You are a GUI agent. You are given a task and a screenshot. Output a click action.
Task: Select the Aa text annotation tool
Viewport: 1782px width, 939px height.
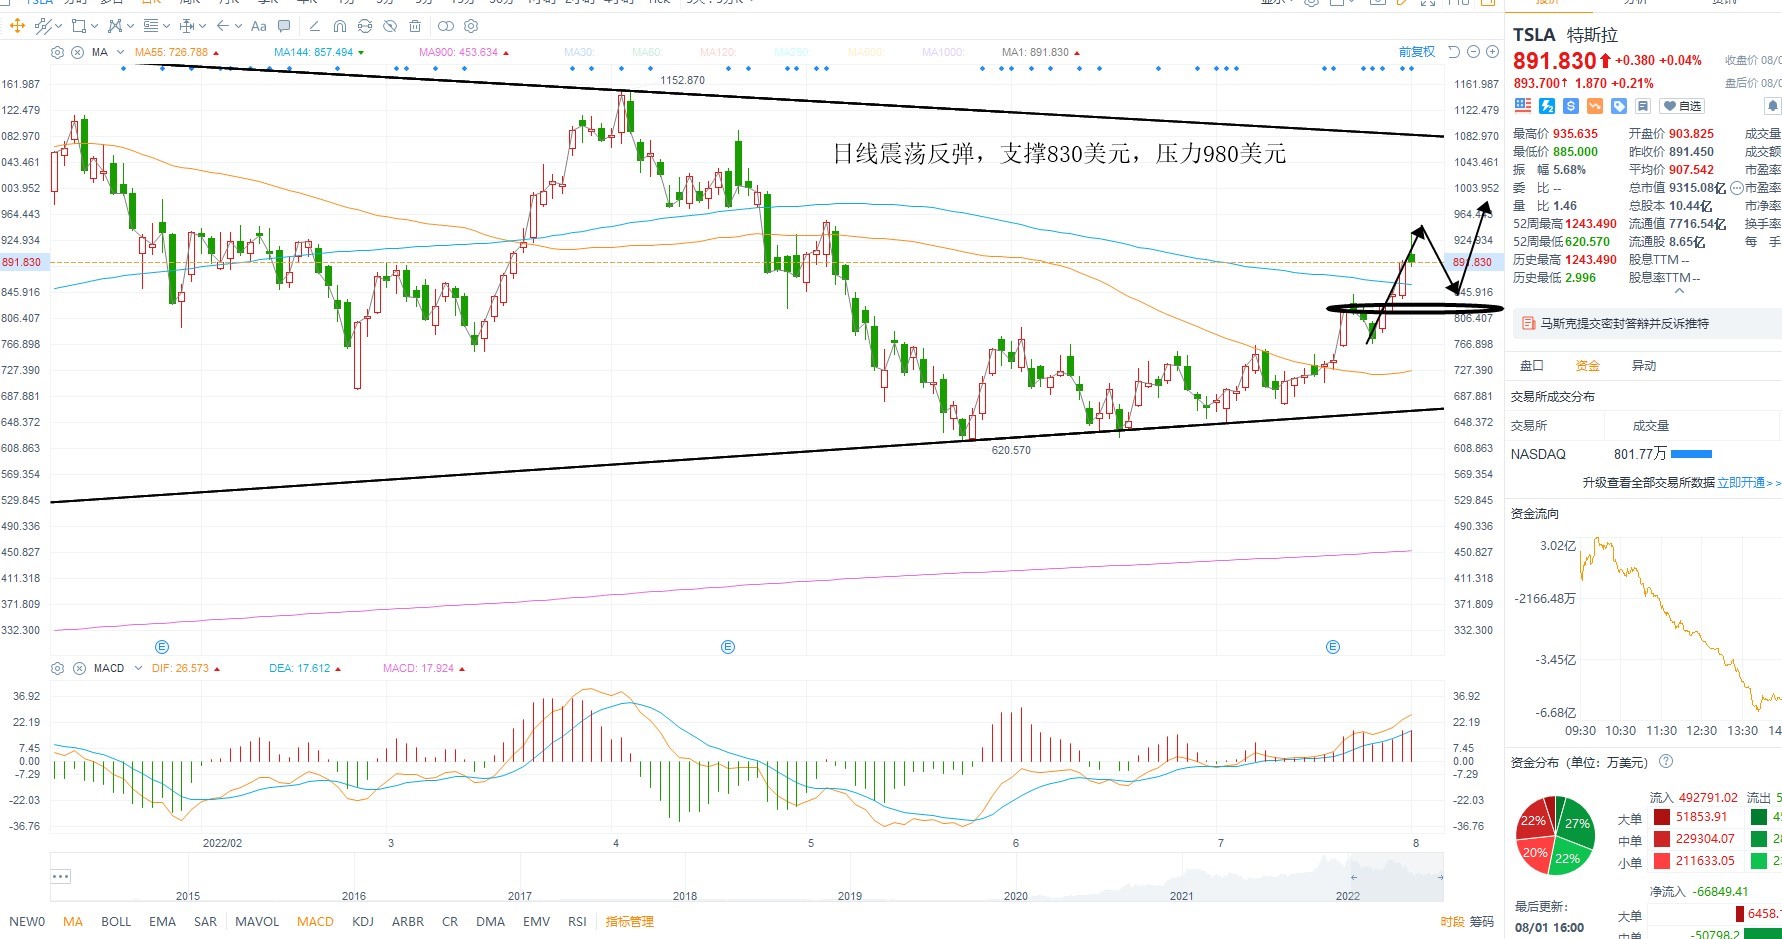point(258,26)
